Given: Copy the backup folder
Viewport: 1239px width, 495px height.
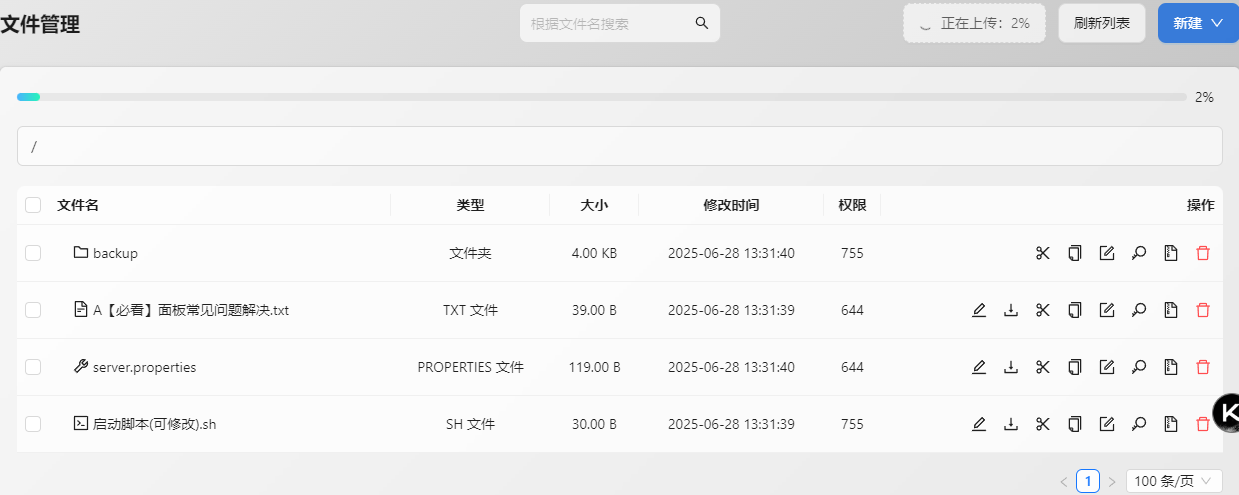Looking at the screenshot, I should coord(1075,253).
